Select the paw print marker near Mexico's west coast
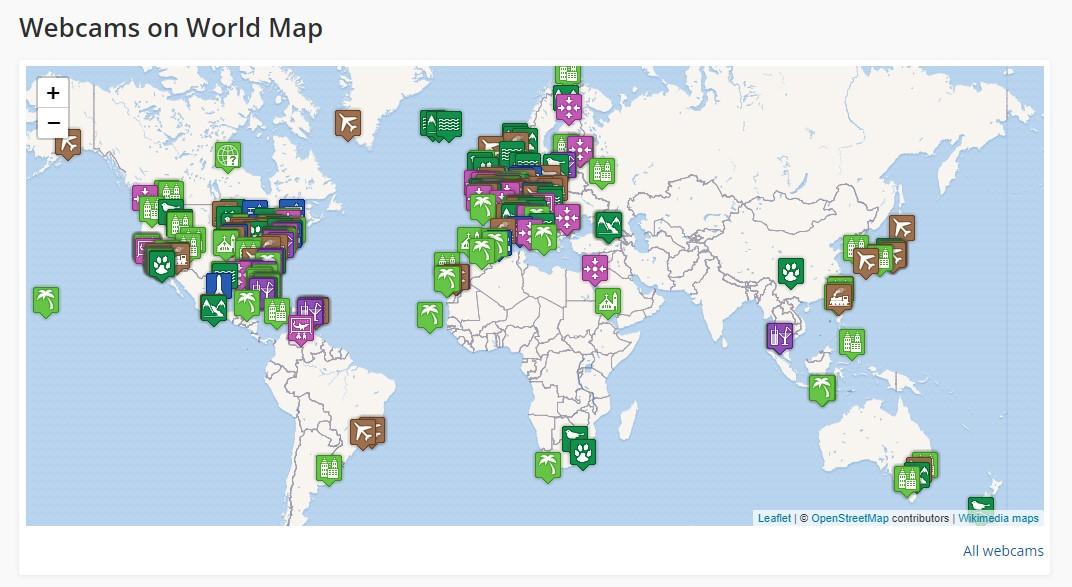Image resolution: width=1072 pixels, height=587 pixels. (x=162, y=265)
